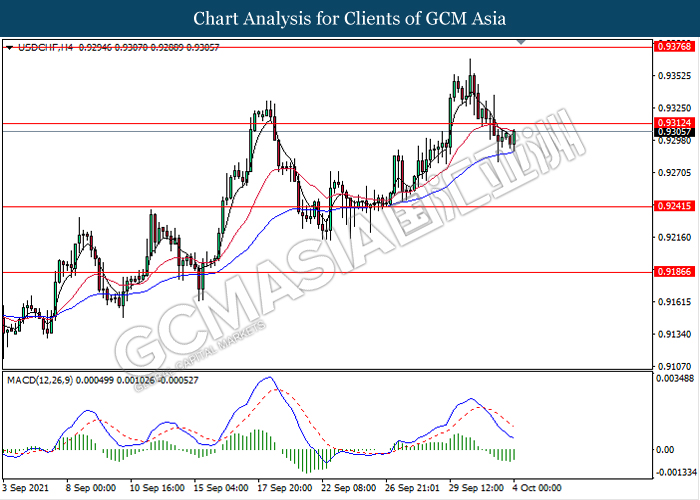Image resolution: width=700 pixels, height=500 pixels.
Task: Click the 0.91340 price axis value
Action: tap(674, 334)
